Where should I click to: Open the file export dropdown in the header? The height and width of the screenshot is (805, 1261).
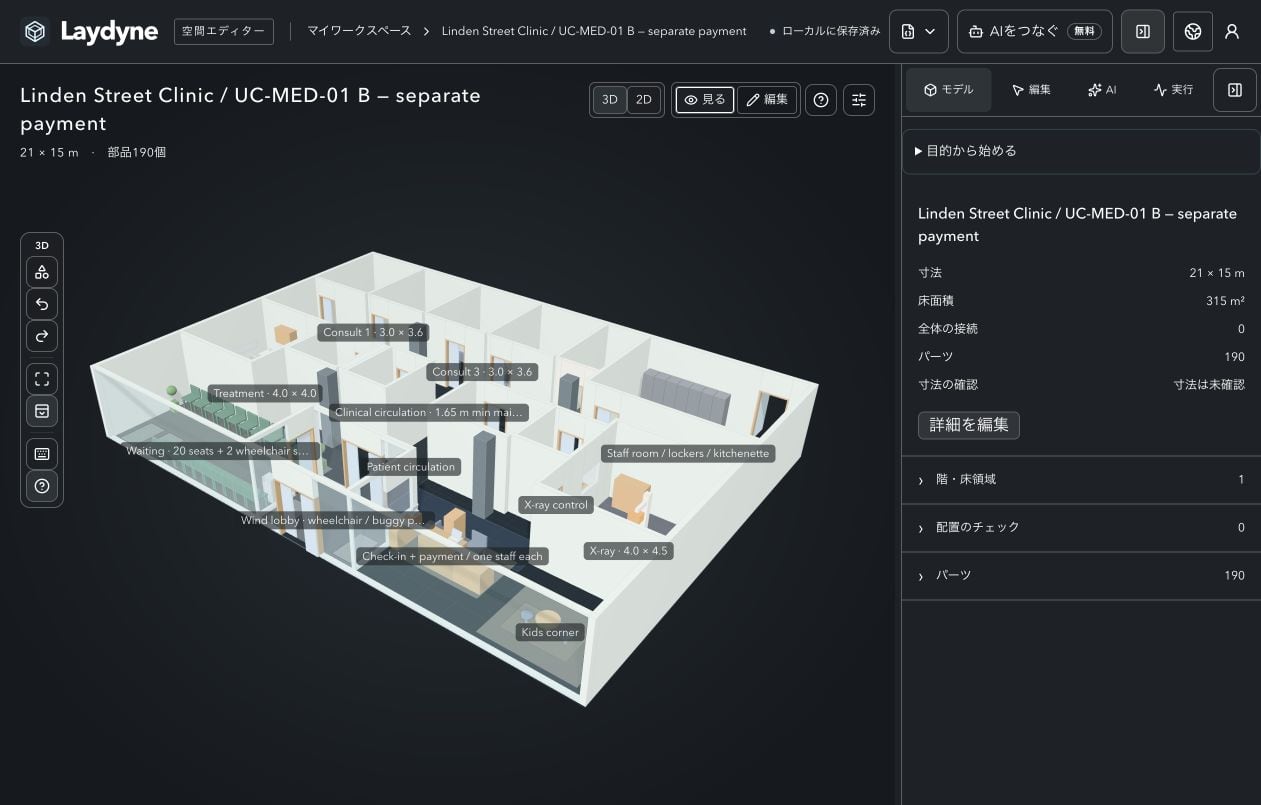918,32
